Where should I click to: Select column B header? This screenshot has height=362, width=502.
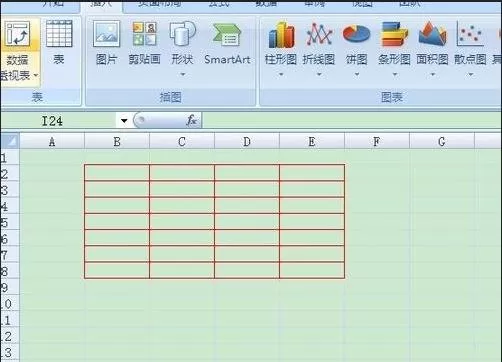[x=117, y=142]
